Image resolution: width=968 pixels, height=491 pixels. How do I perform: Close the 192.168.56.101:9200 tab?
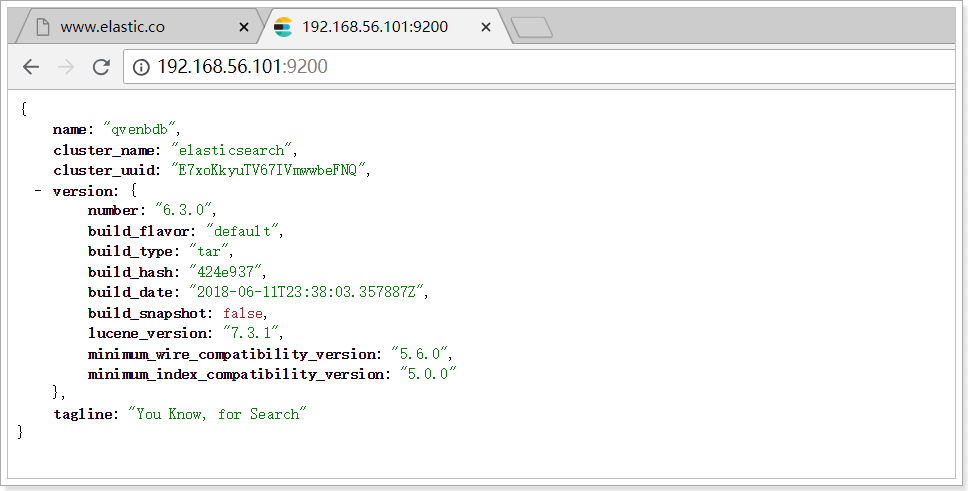pyautogui.click(x=486, y=27)
